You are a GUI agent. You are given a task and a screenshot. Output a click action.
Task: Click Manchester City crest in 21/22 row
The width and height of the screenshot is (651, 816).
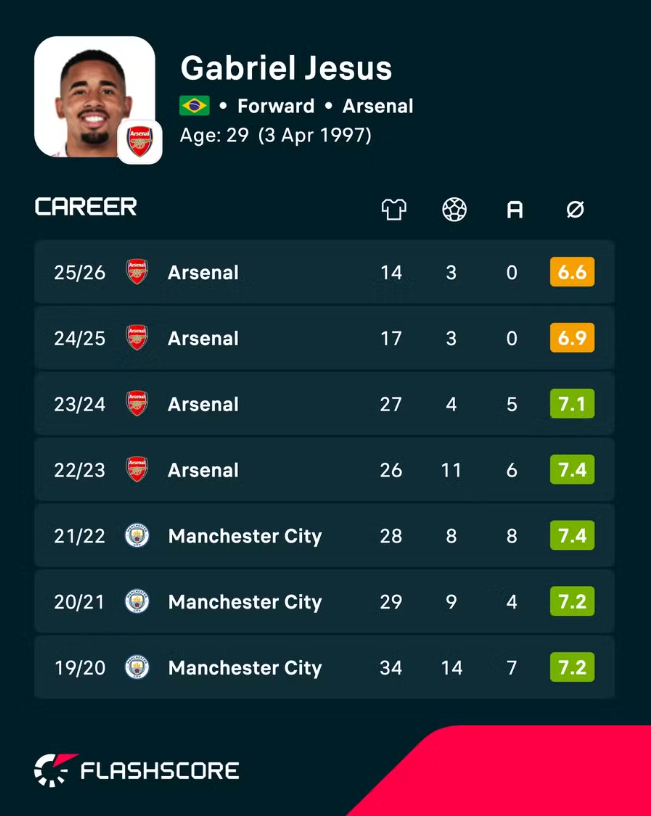click(137, 536)
